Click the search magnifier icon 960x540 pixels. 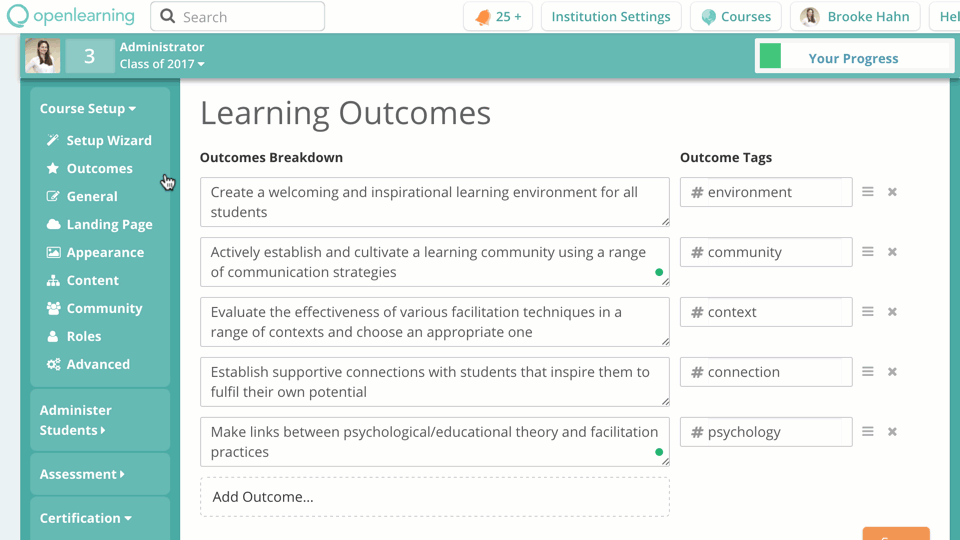coord(168,17)
